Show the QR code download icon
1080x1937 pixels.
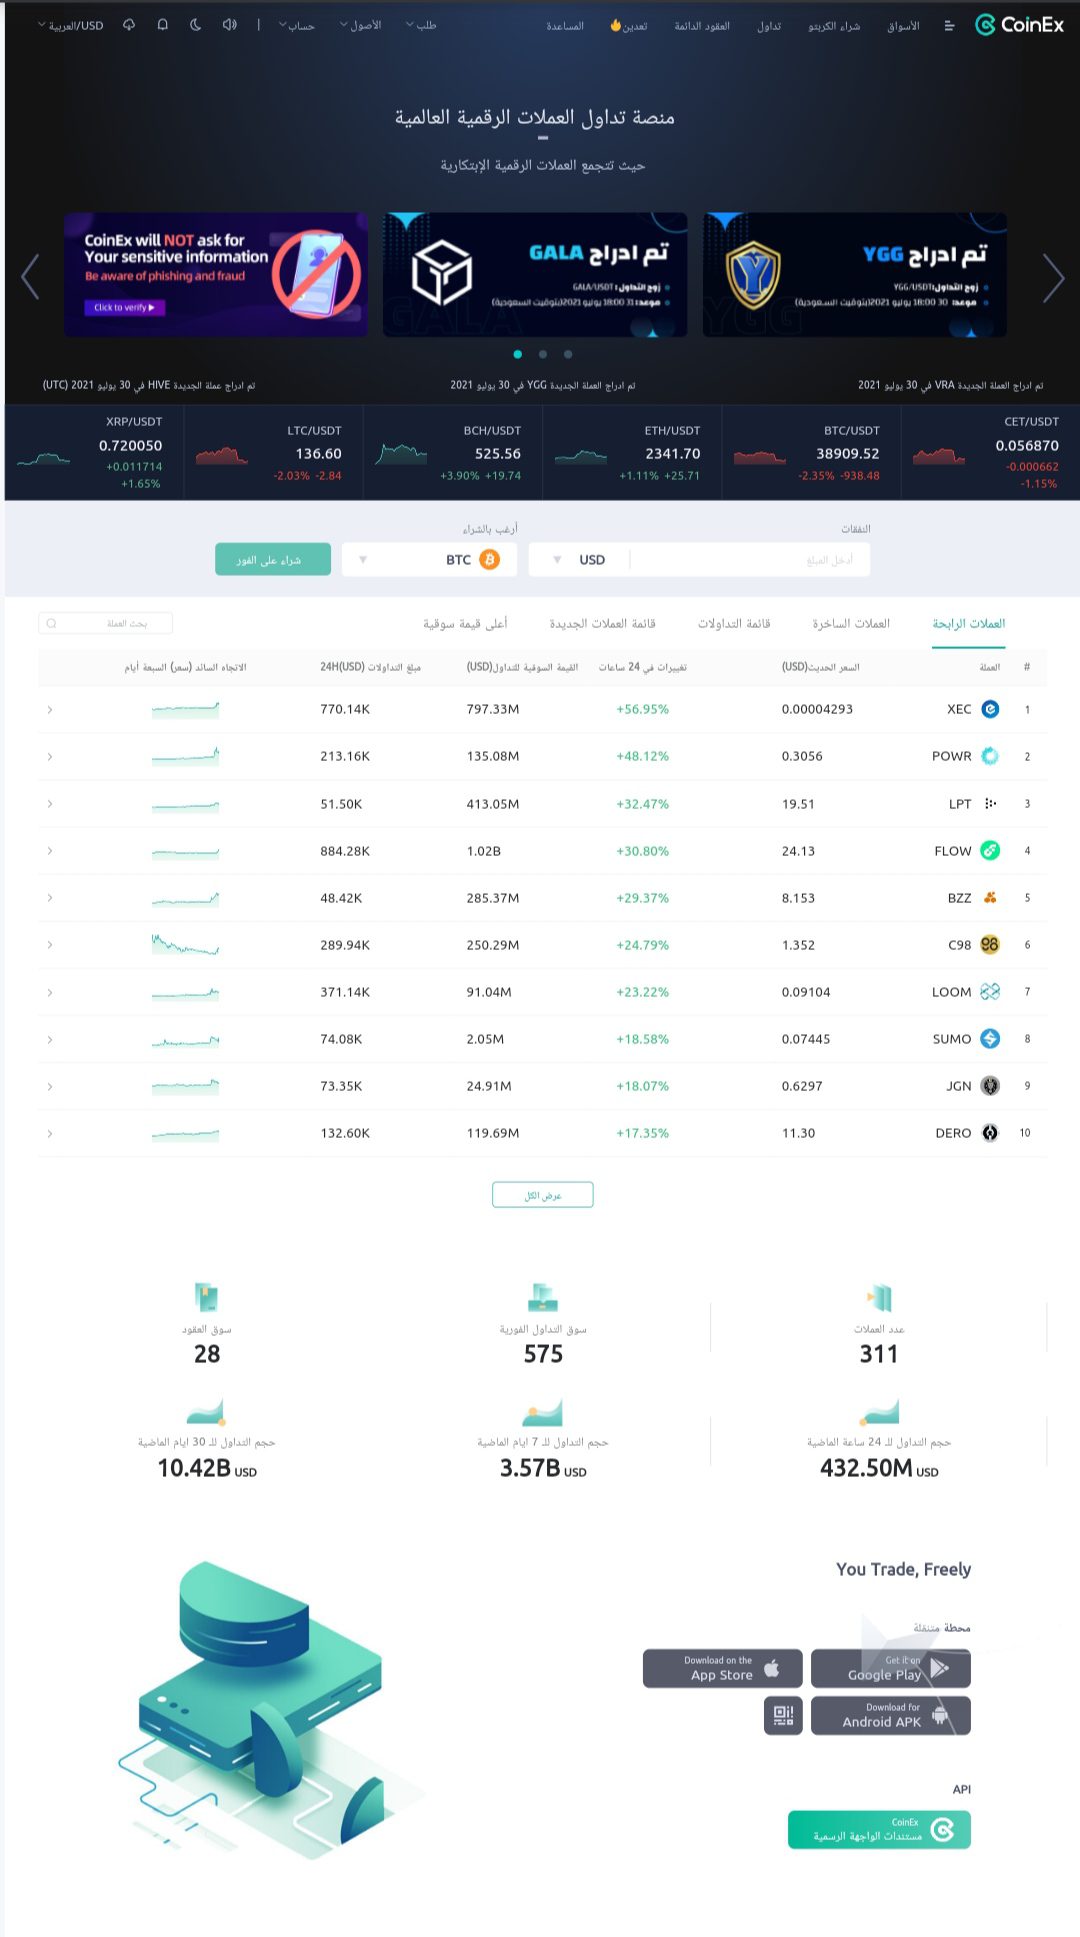pos(783,1715)
